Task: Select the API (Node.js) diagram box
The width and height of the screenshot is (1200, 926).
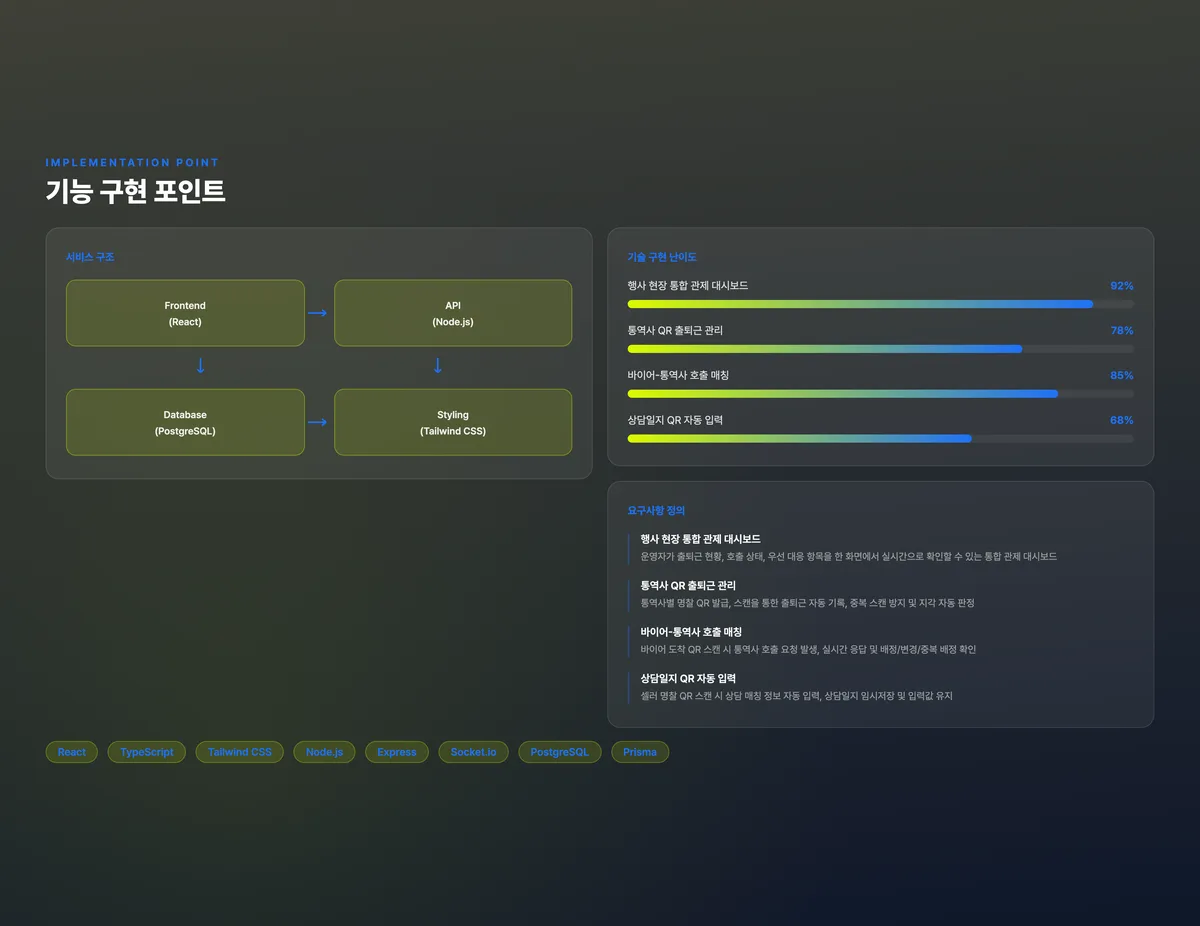Action: (453, 313)
